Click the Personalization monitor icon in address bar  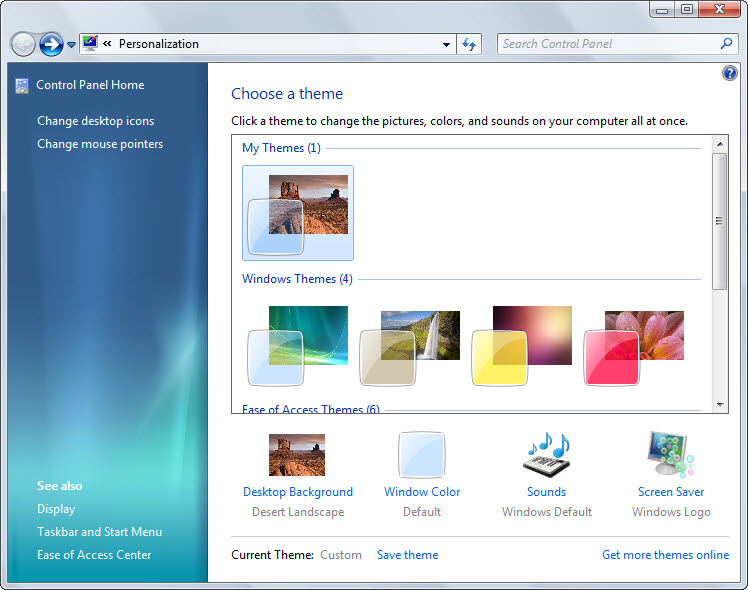(90, 43)
